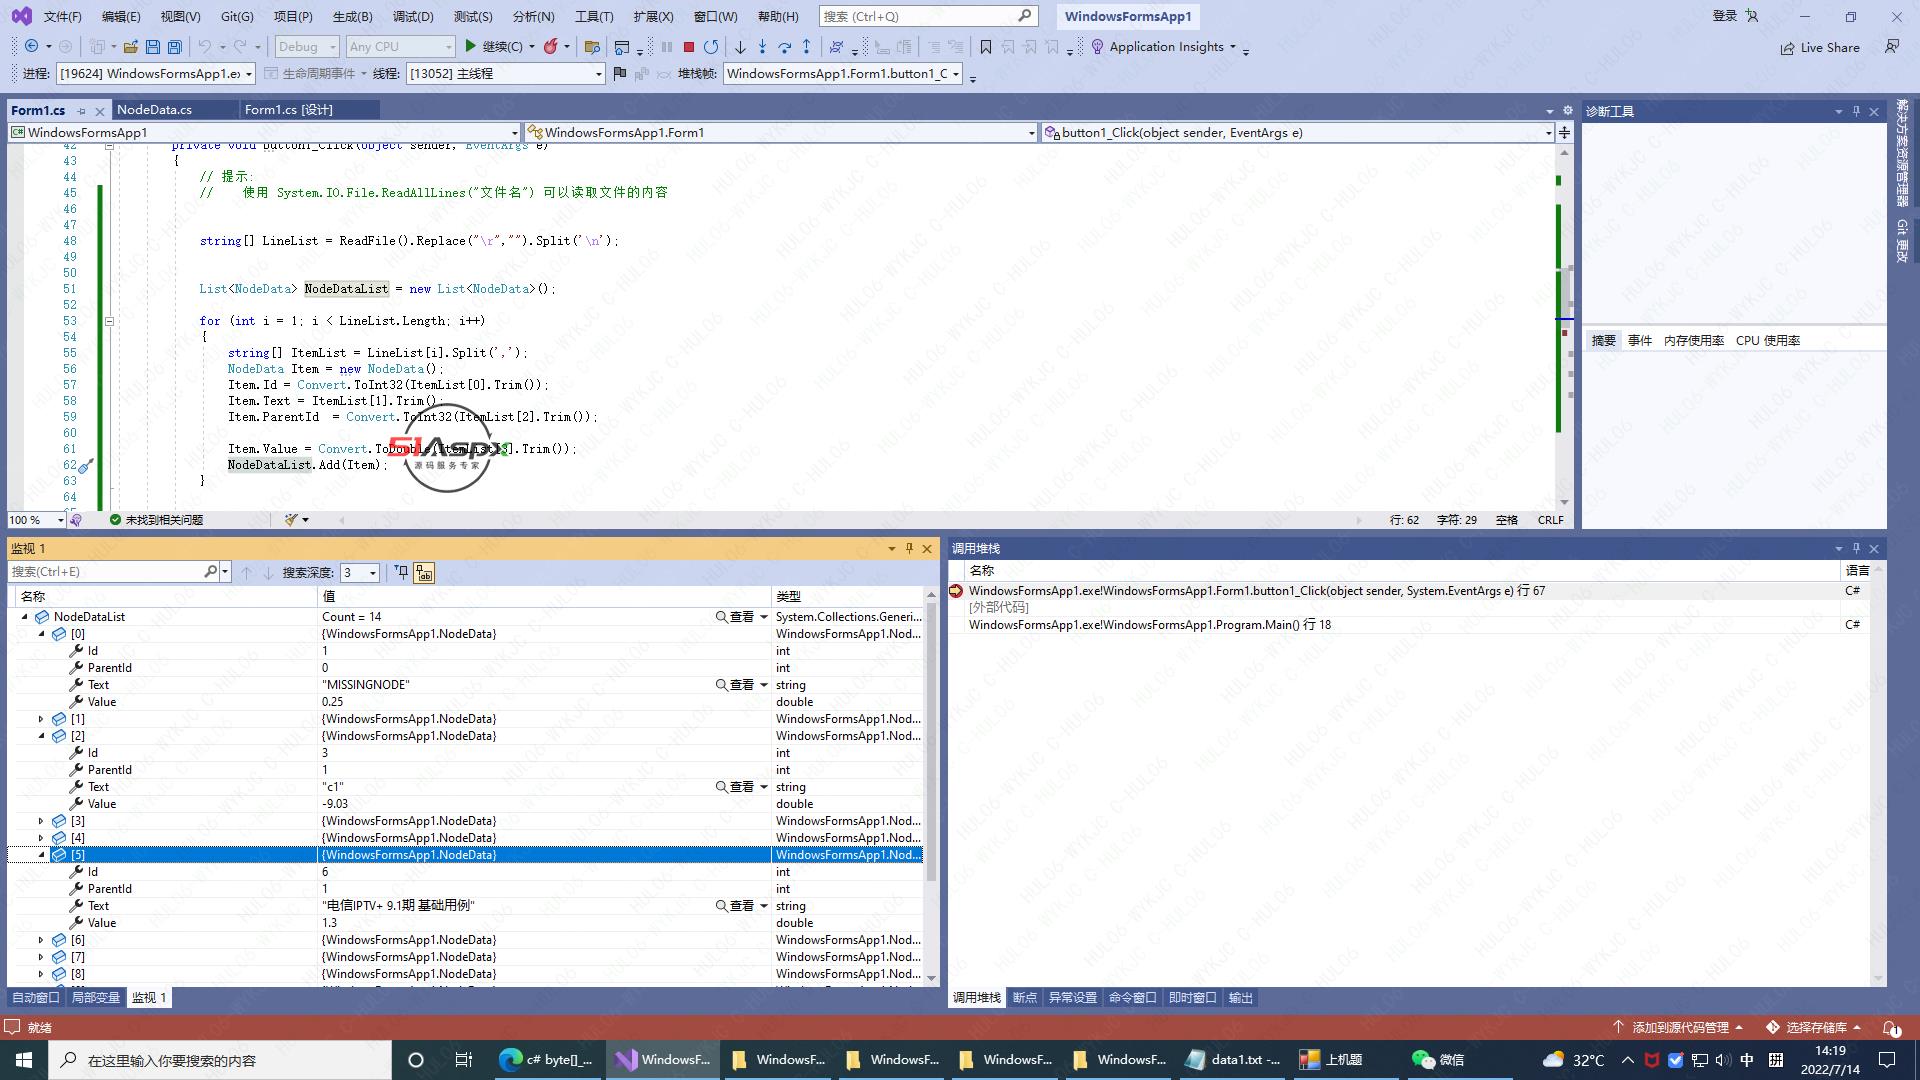Click the Hot Reload flame icon

click(x=550, y=47)
